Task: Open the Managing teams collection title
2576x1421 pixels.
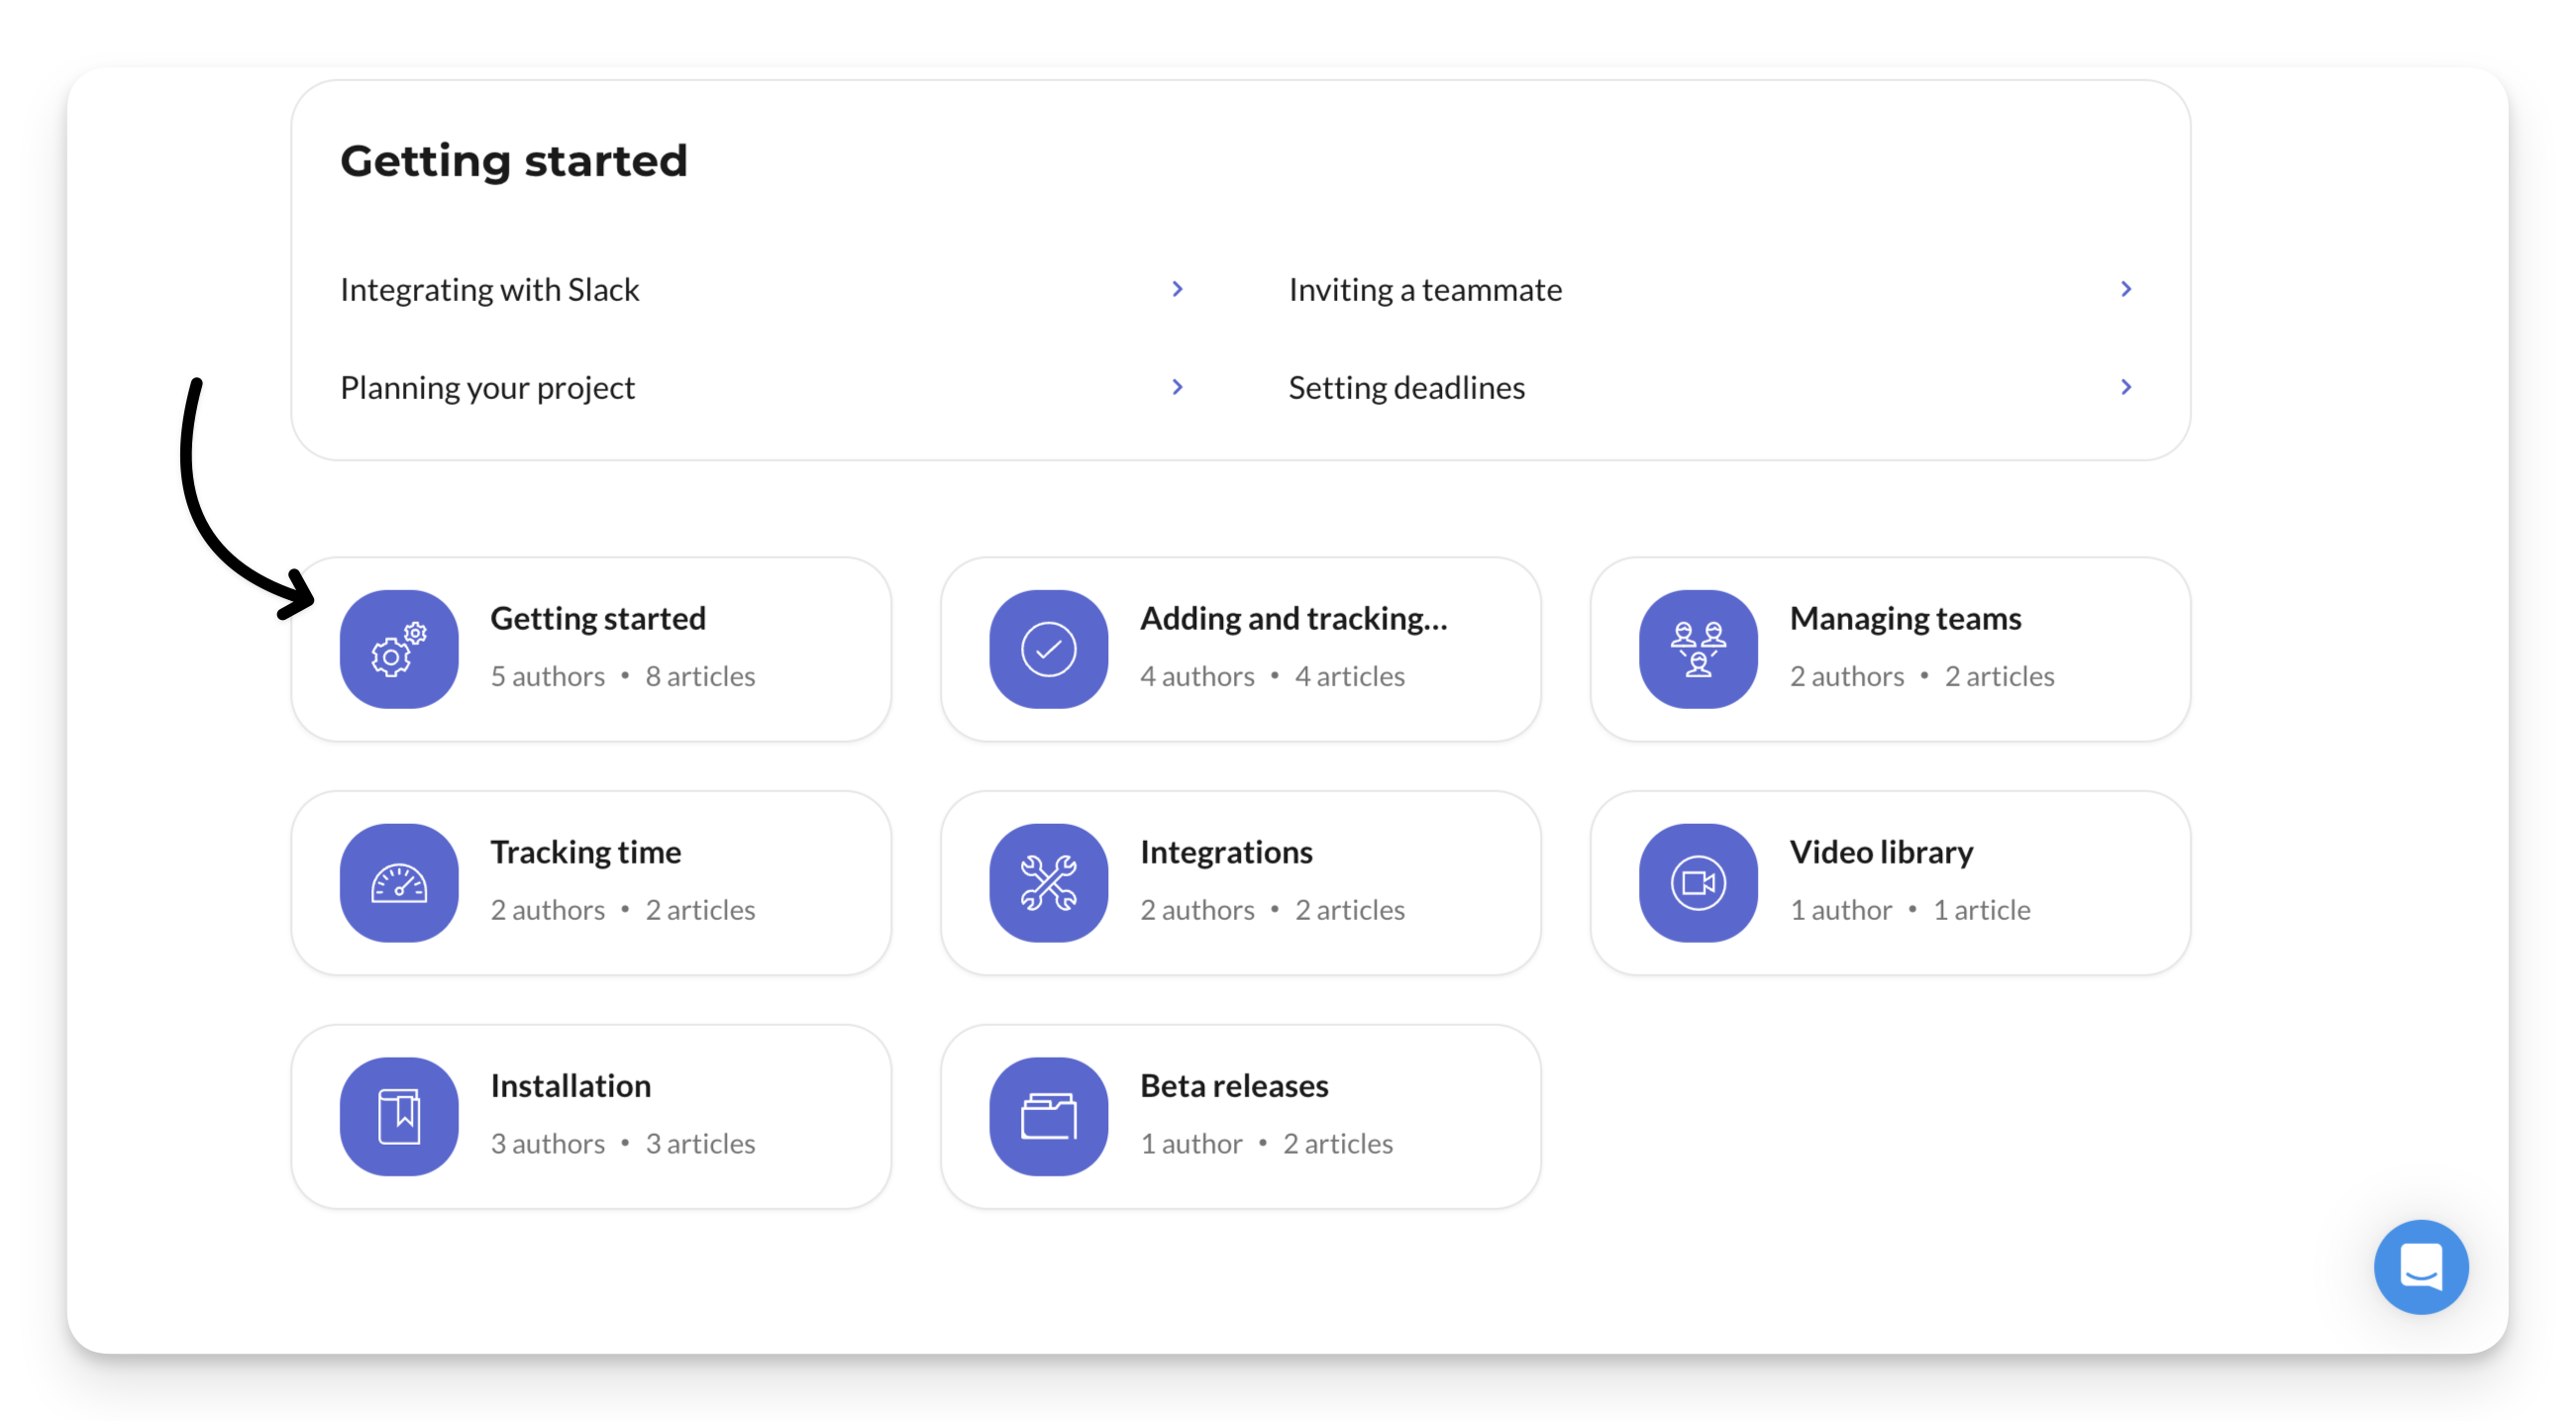Action: tap(1905, 619)
